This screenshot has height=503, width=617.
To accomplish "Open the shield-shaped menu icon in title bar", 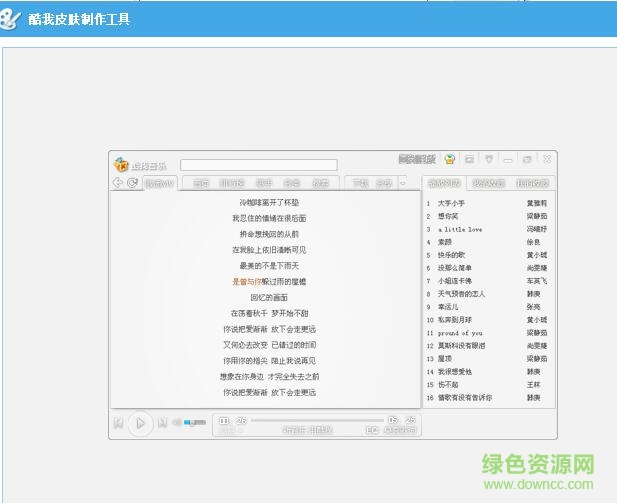I will [x=489, y=159].
